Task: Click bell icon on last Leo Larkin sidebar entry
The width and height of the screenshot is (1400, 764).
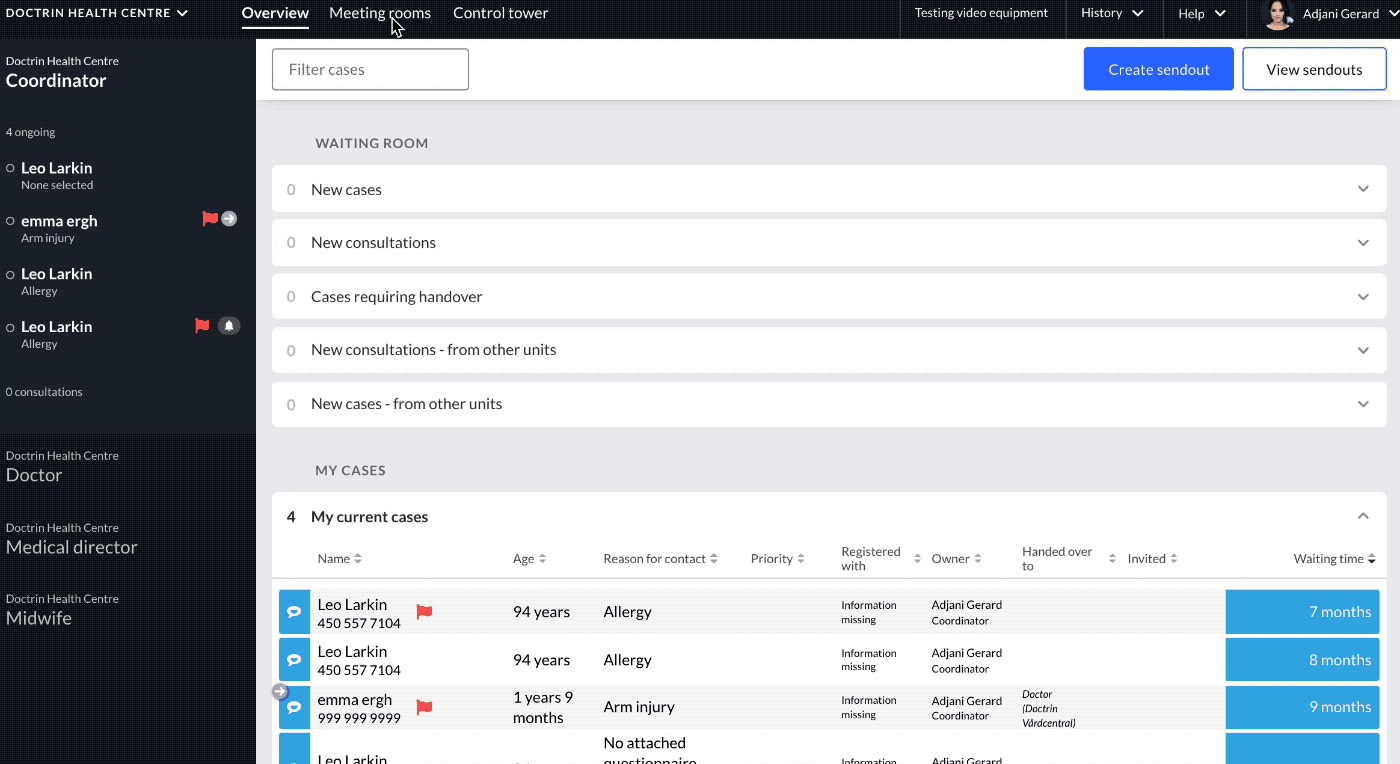Action: point(229,326)
